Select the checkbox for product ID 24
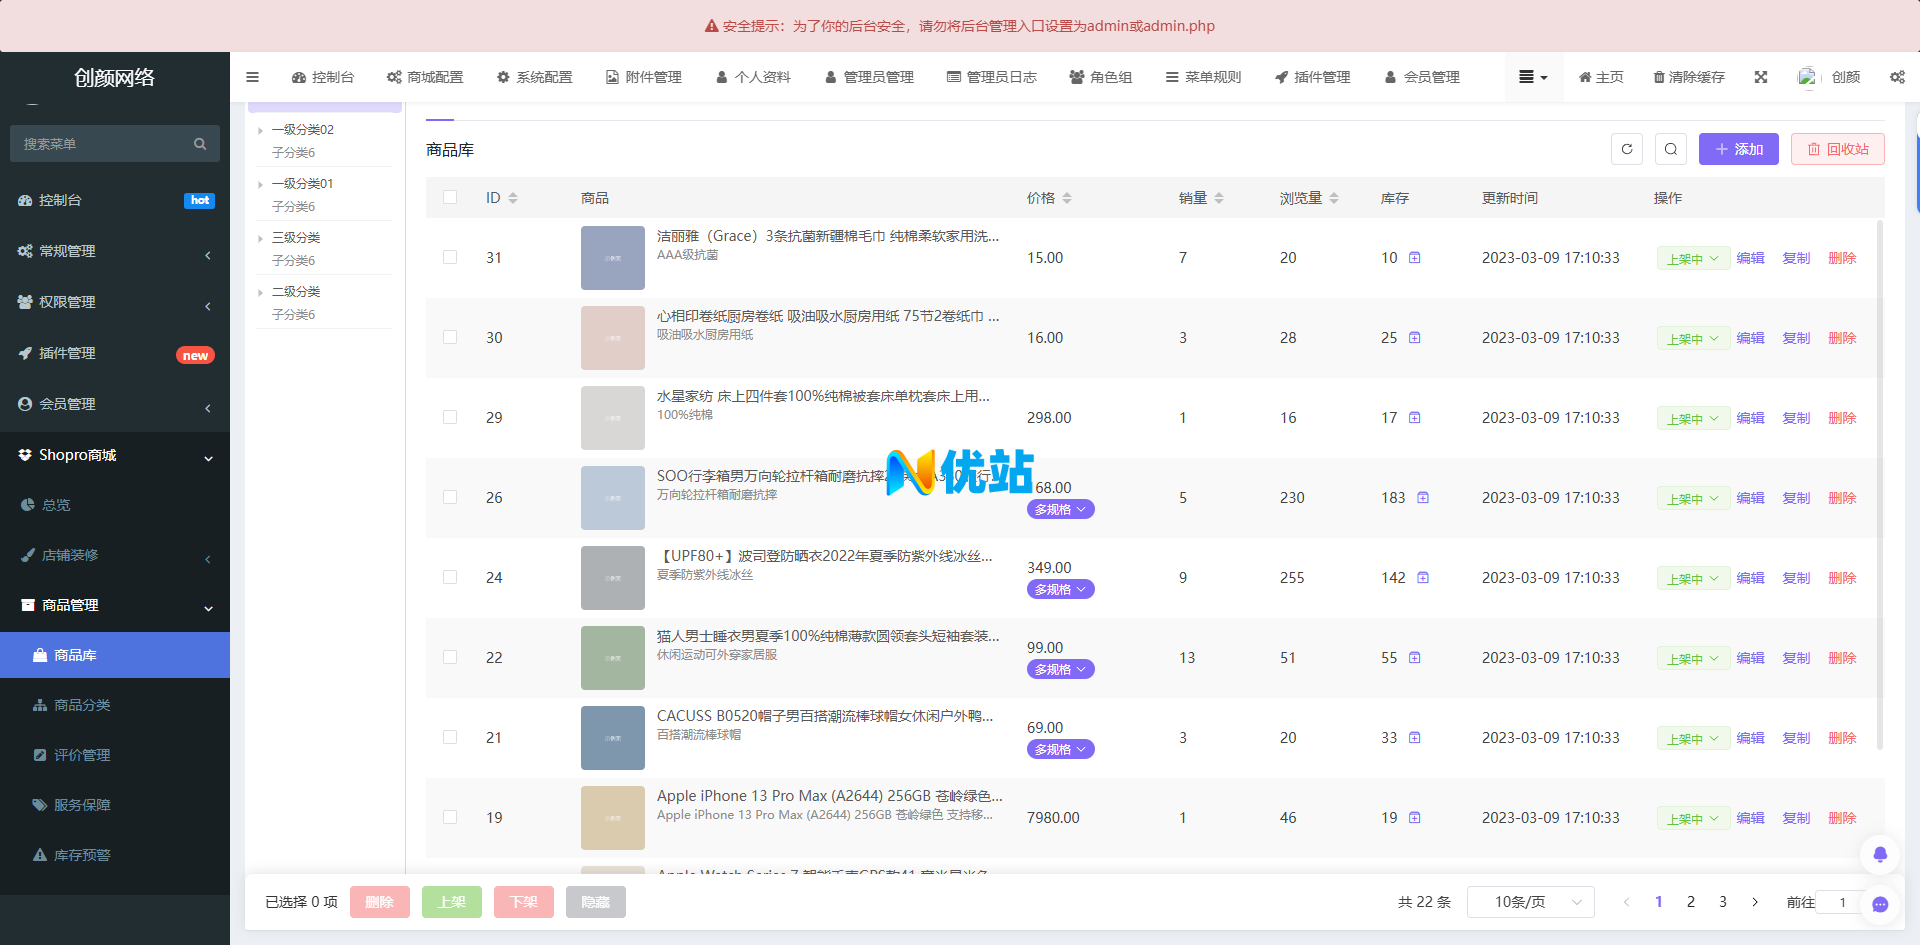 point(450,578)
